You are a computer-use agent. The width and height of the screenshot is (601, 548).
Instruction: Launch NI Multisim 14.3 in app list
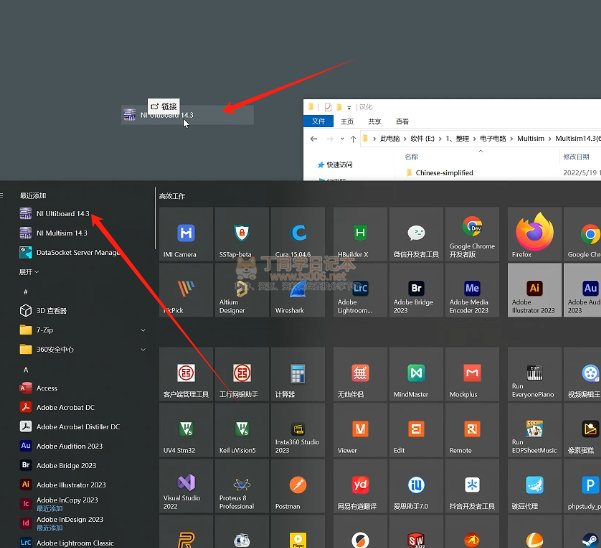pos(60,233)
